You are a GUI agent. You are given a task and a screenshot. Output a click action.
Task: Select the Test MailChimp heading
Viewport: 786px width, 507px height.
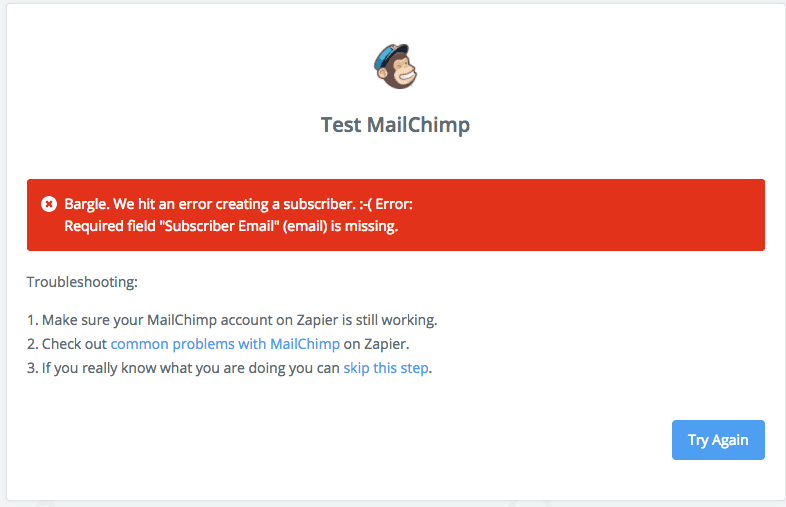(x=395, y=125)
